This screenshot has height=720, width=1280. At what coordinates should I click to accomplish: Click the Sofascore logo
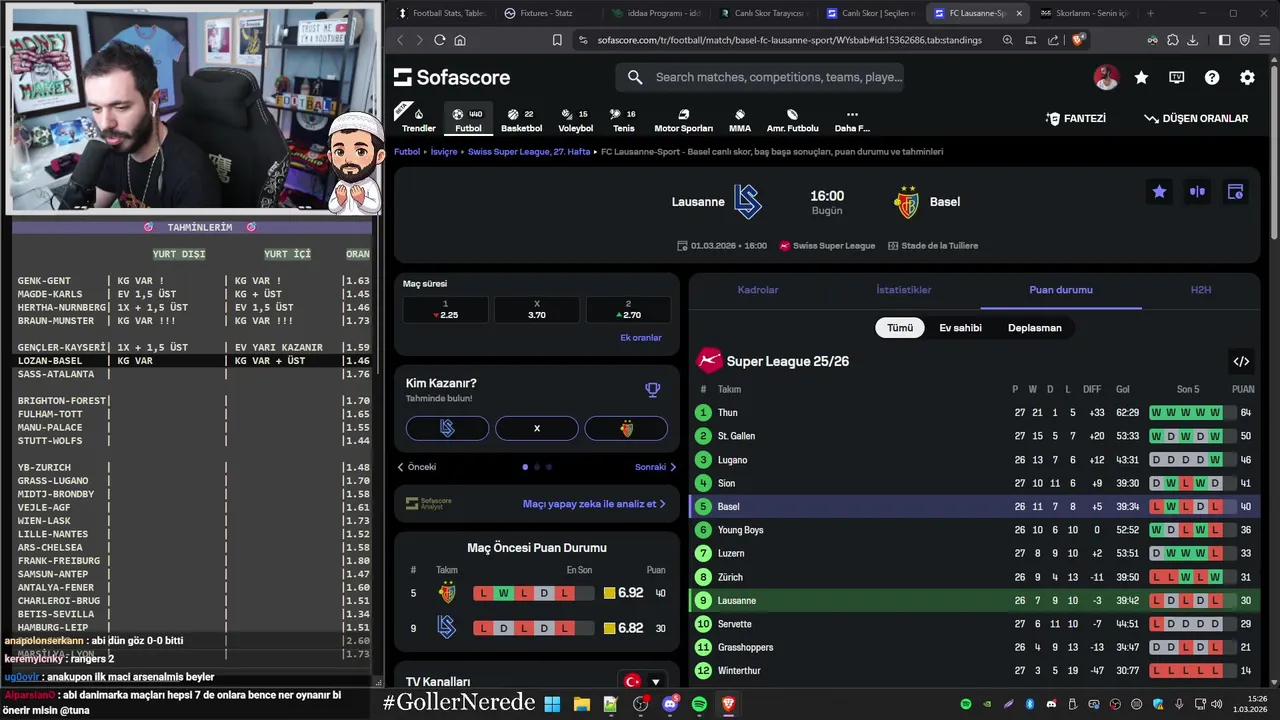452,77
